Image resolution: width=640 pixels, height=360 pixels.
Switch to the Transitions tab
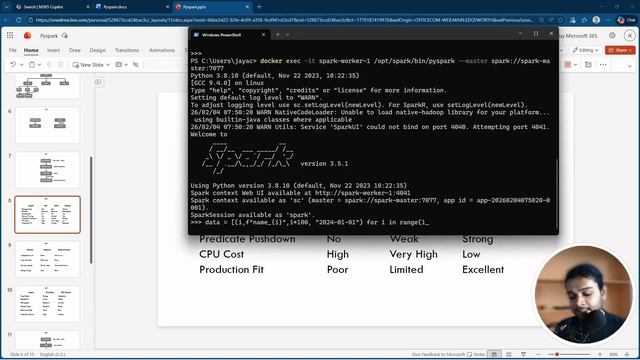pyautogui.click(x=127, y=50)
